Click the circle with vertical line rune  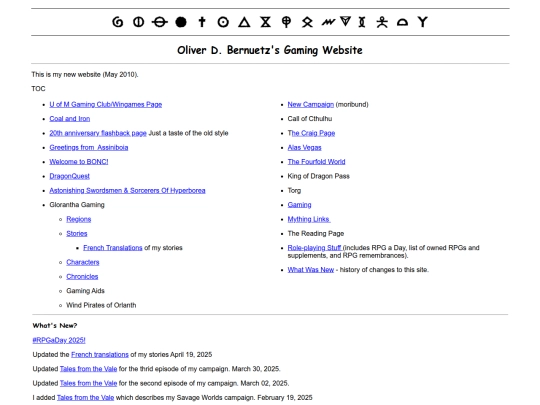pyautogui.click(x=138, y=22)
